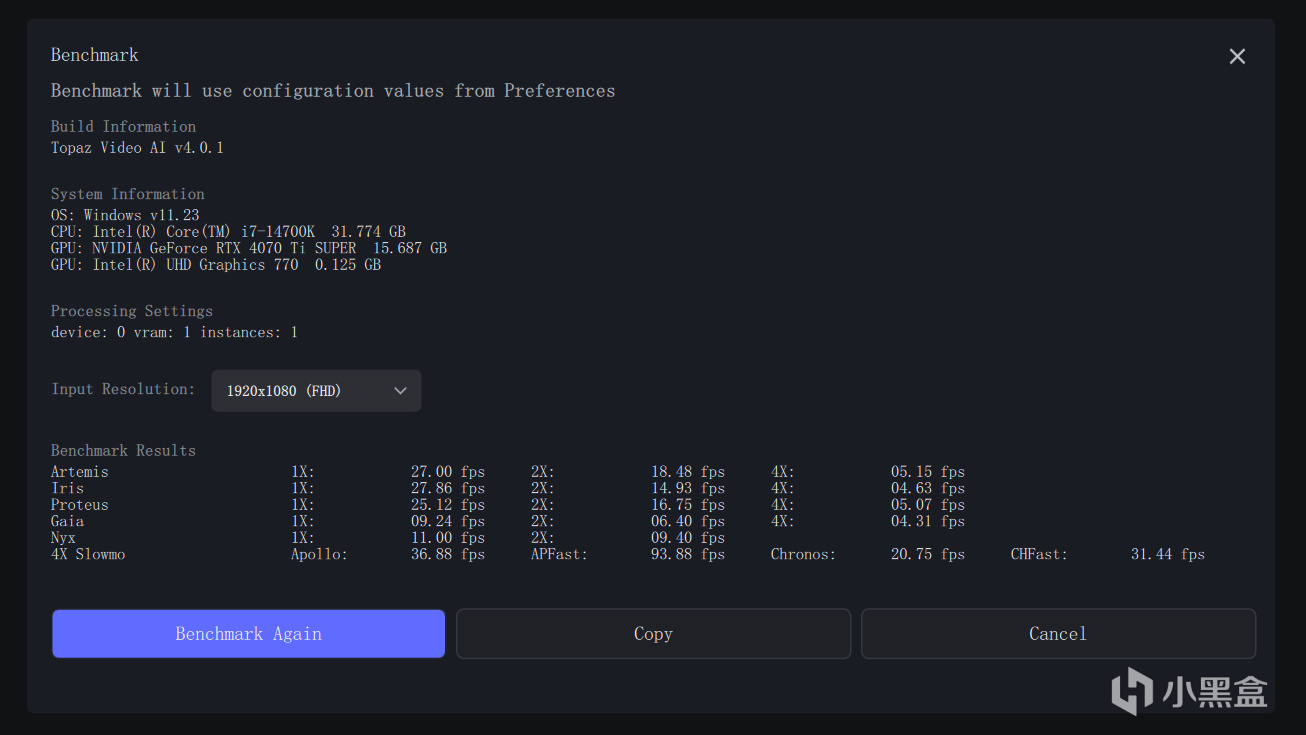Screen dimensions: 1306x735
Task: Click the Build Information heading
Action: [123, 127]
